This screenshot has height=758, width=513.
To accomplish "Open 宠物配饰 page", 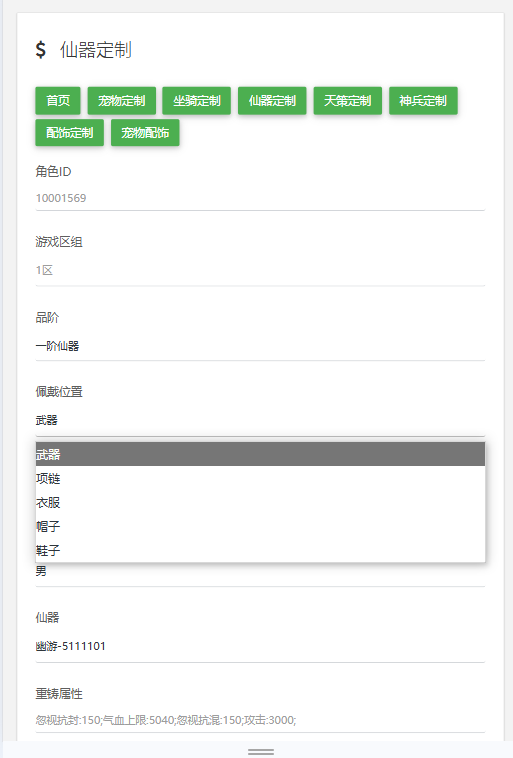I will 145,132.
